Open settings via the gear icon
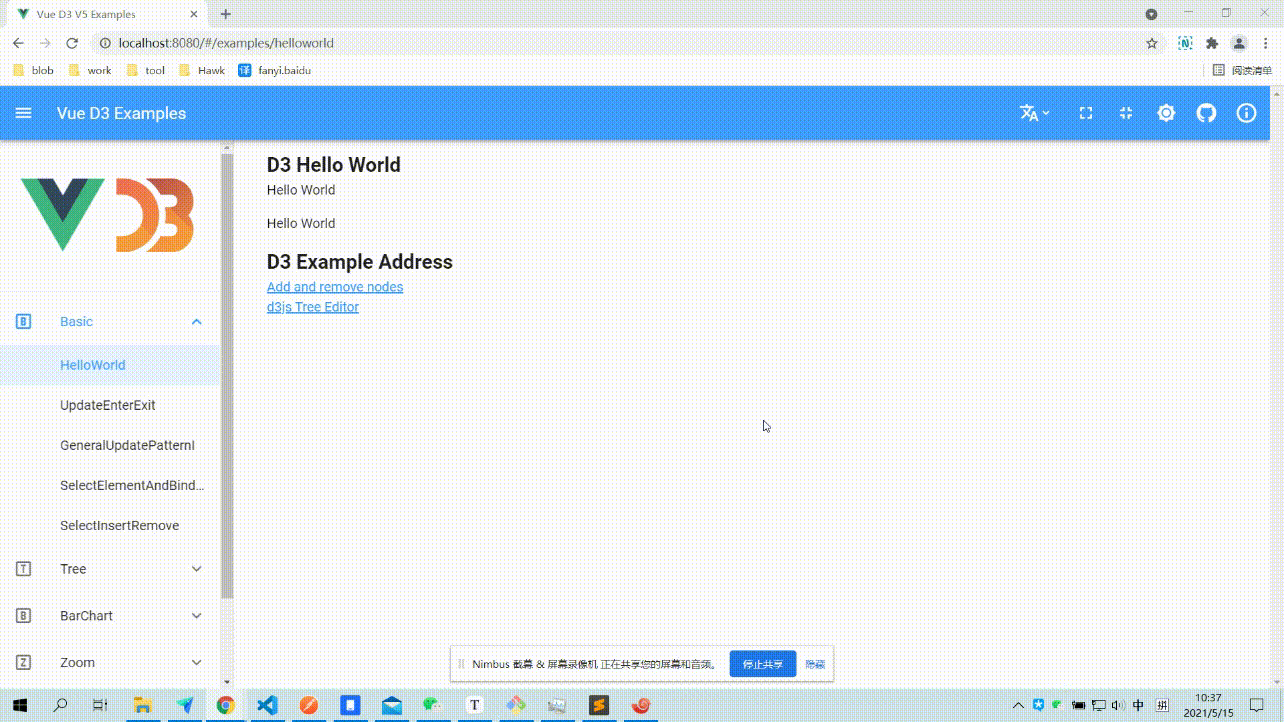 (1166, 113)
